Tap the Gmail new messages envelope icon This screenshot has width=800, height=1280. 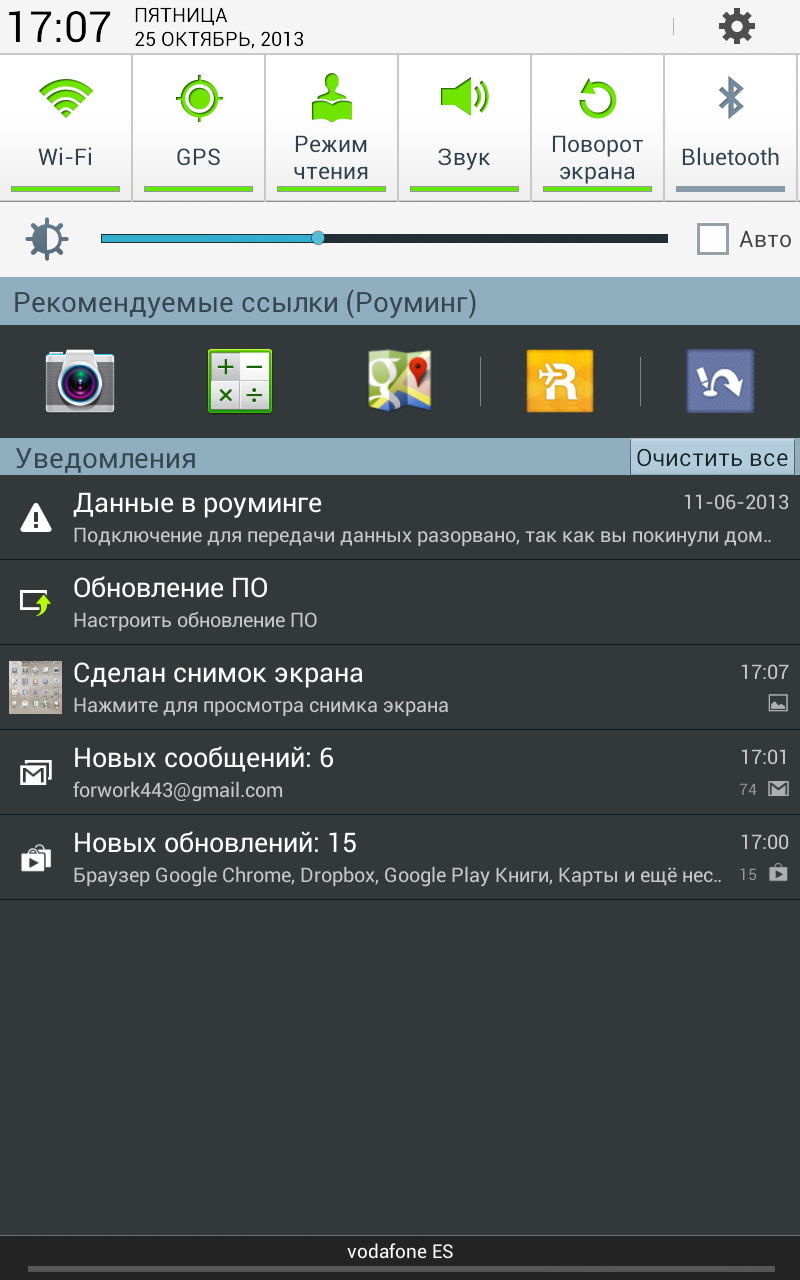36,772
